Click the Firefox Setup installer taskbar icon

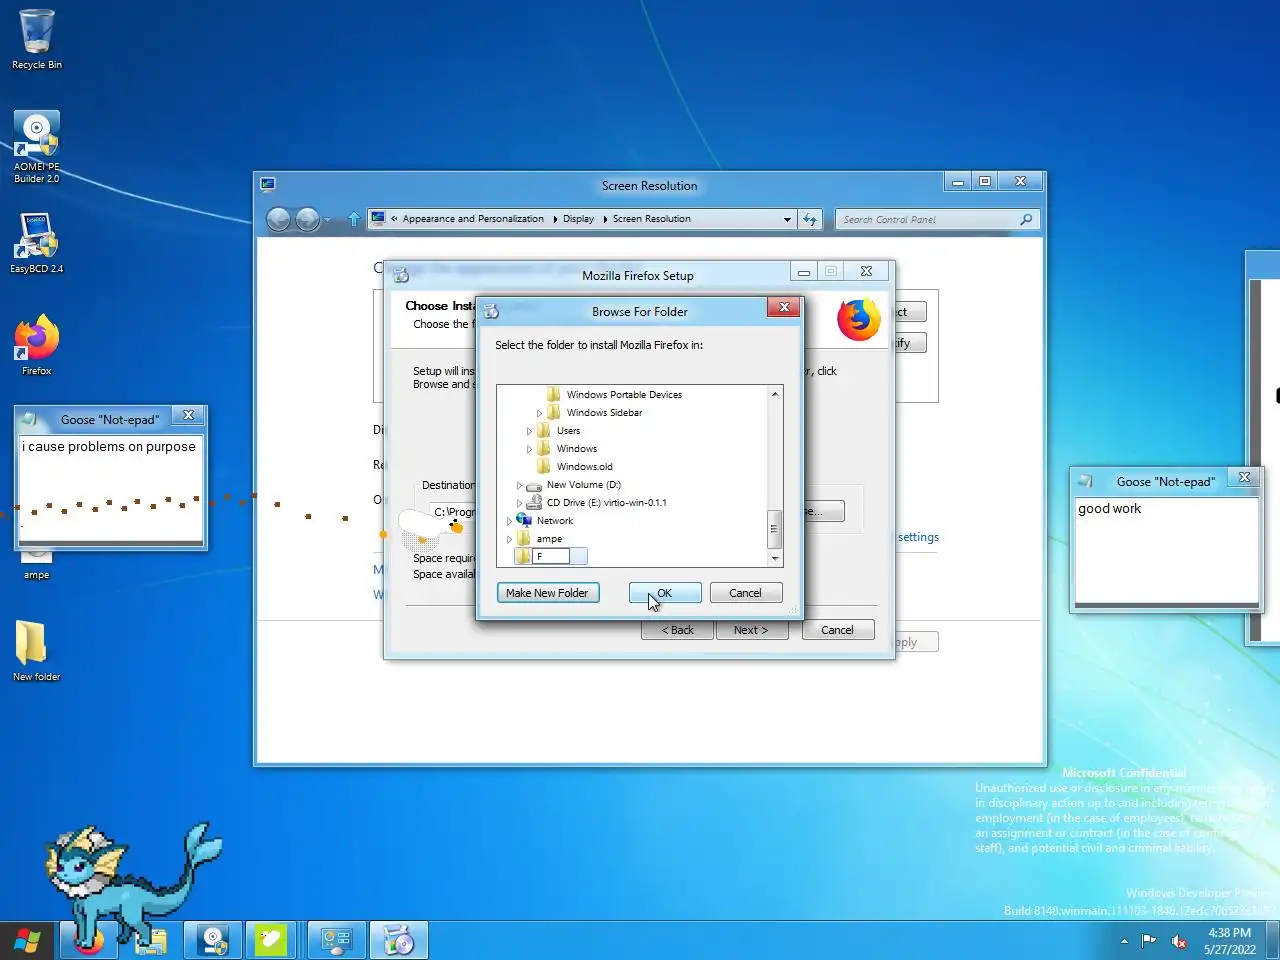[399, 941]
